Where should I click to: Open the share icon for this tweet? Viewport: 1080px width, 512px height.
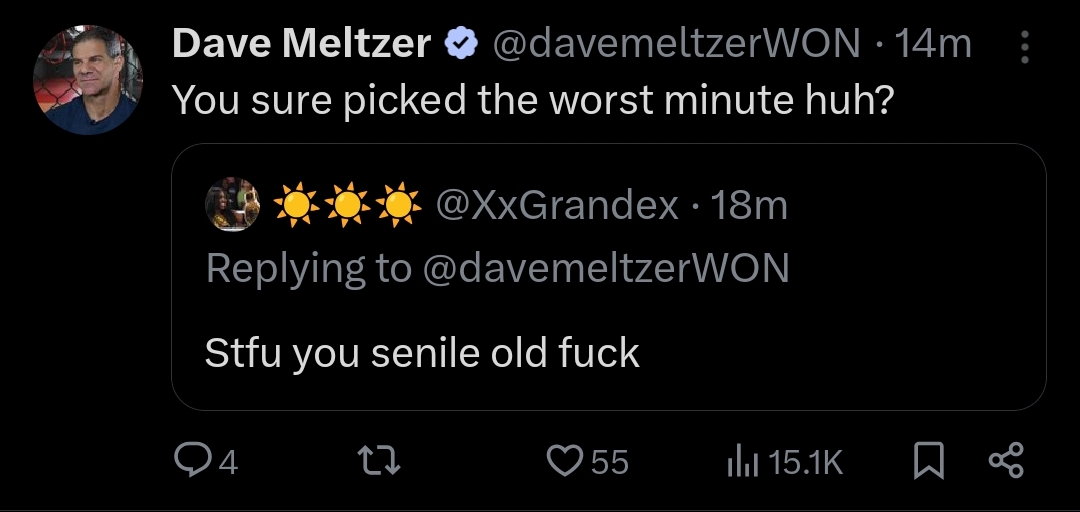coord(1006,461)
